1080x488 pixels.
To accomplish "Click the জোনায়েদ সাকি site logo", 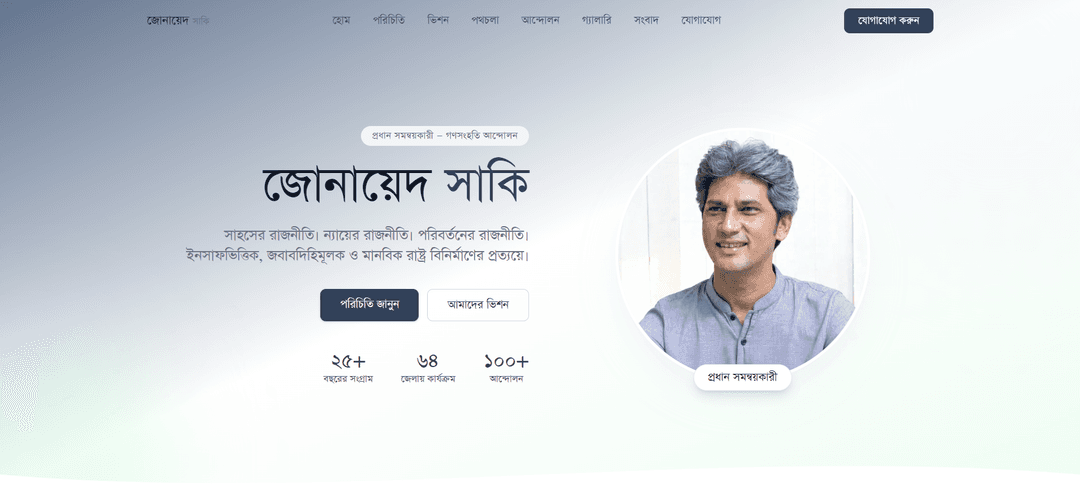I will 178,21.
